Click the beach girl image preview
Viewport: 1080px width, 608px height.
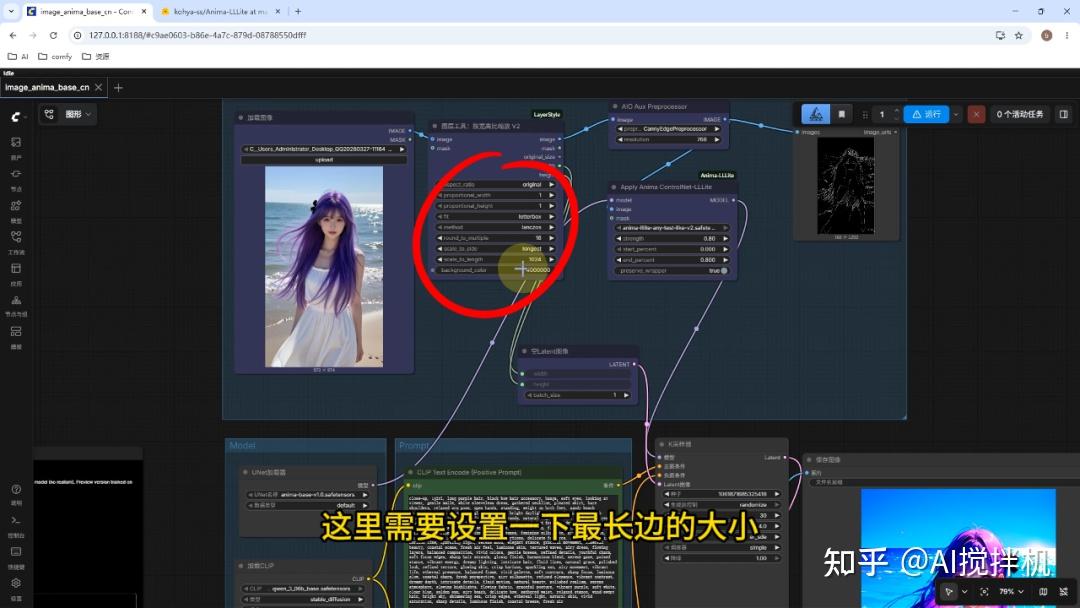tap(324, 266)
